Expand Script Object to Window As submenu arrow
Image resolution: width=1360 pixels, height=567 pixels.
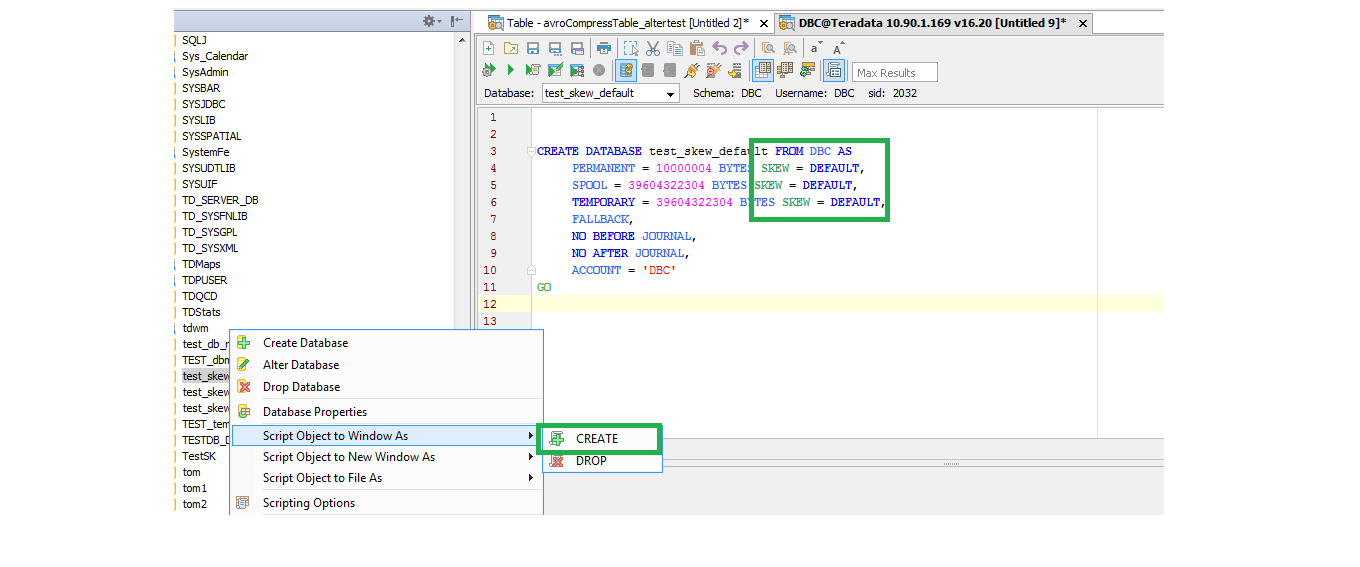tap(531, 436)
